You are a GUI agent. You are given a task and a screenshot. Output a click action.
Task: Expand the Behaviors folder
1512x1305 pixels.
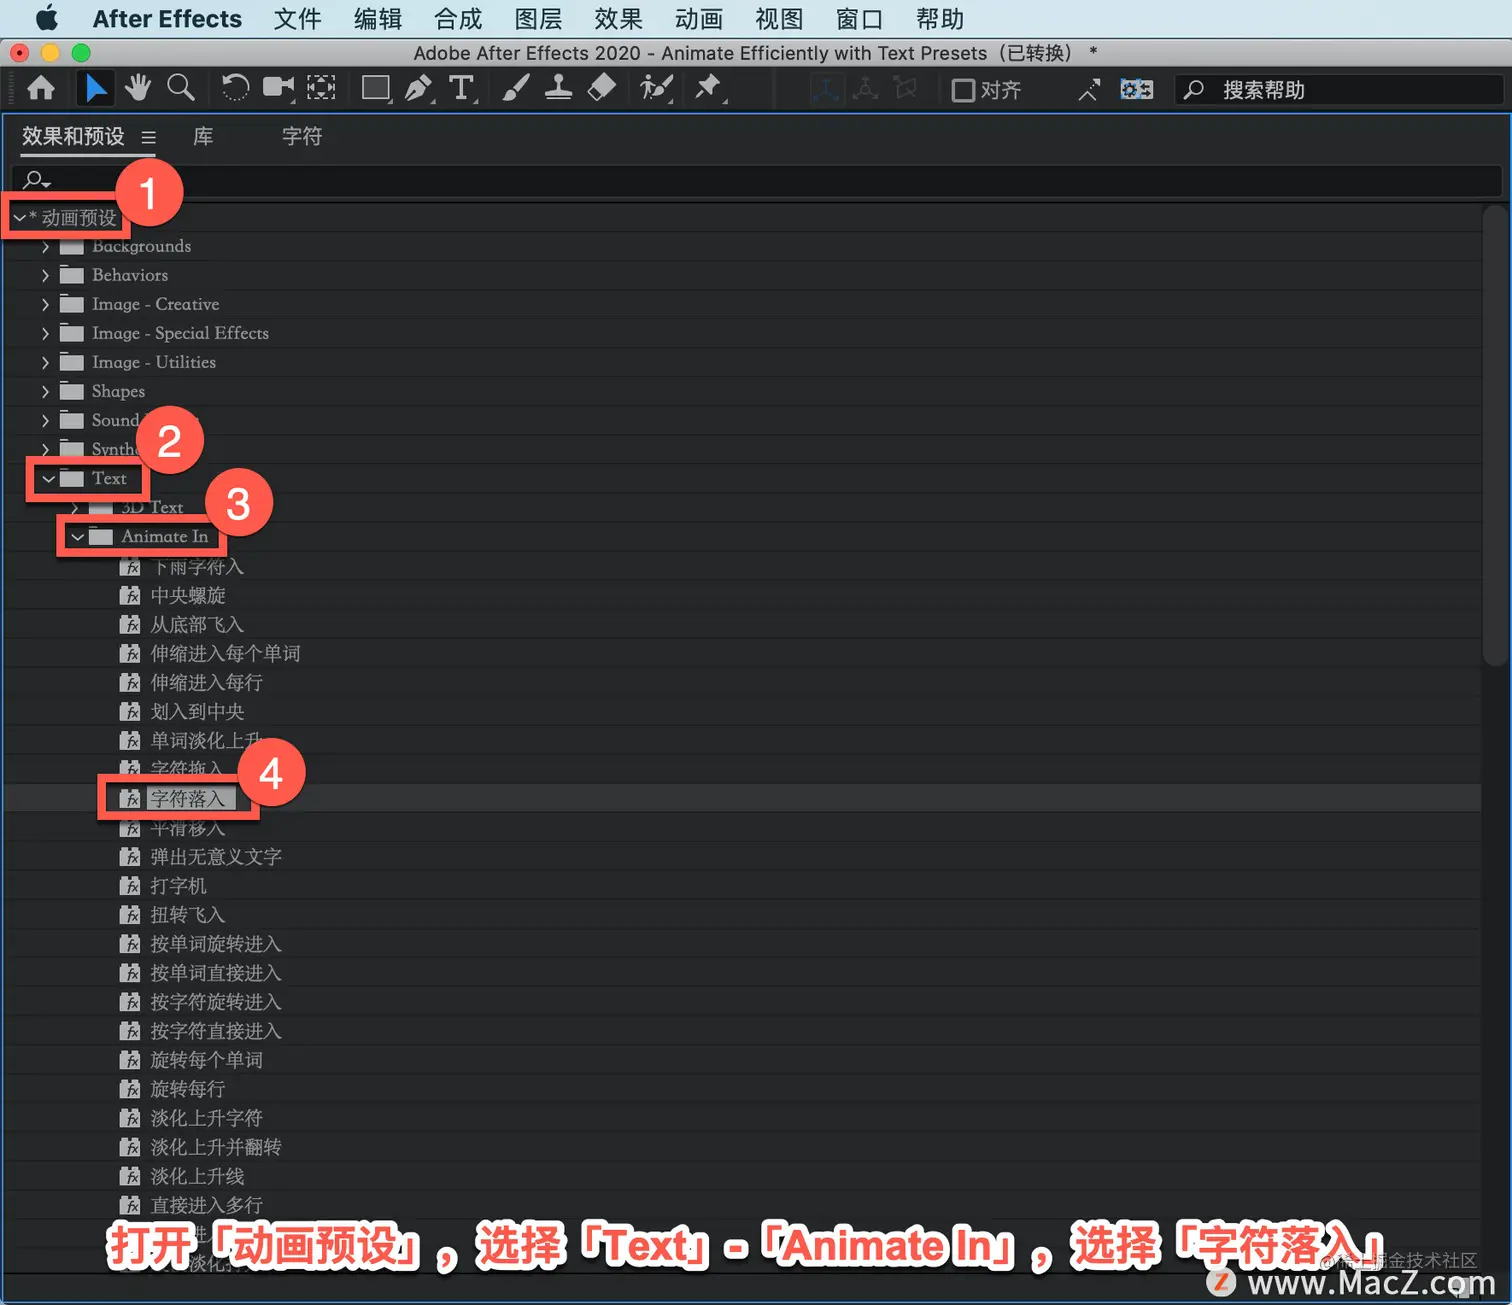pos(45,276)
